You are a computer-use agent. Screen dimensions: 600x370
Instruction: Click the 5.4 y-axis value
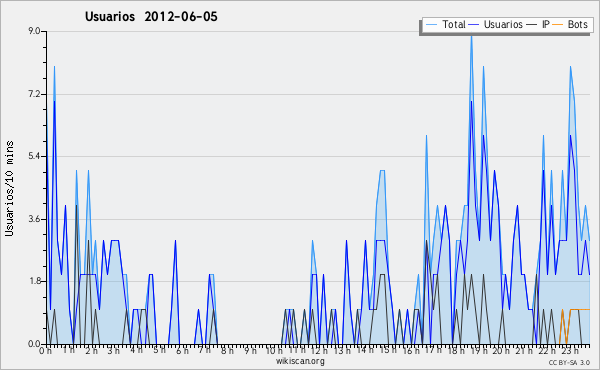[34, 156]
